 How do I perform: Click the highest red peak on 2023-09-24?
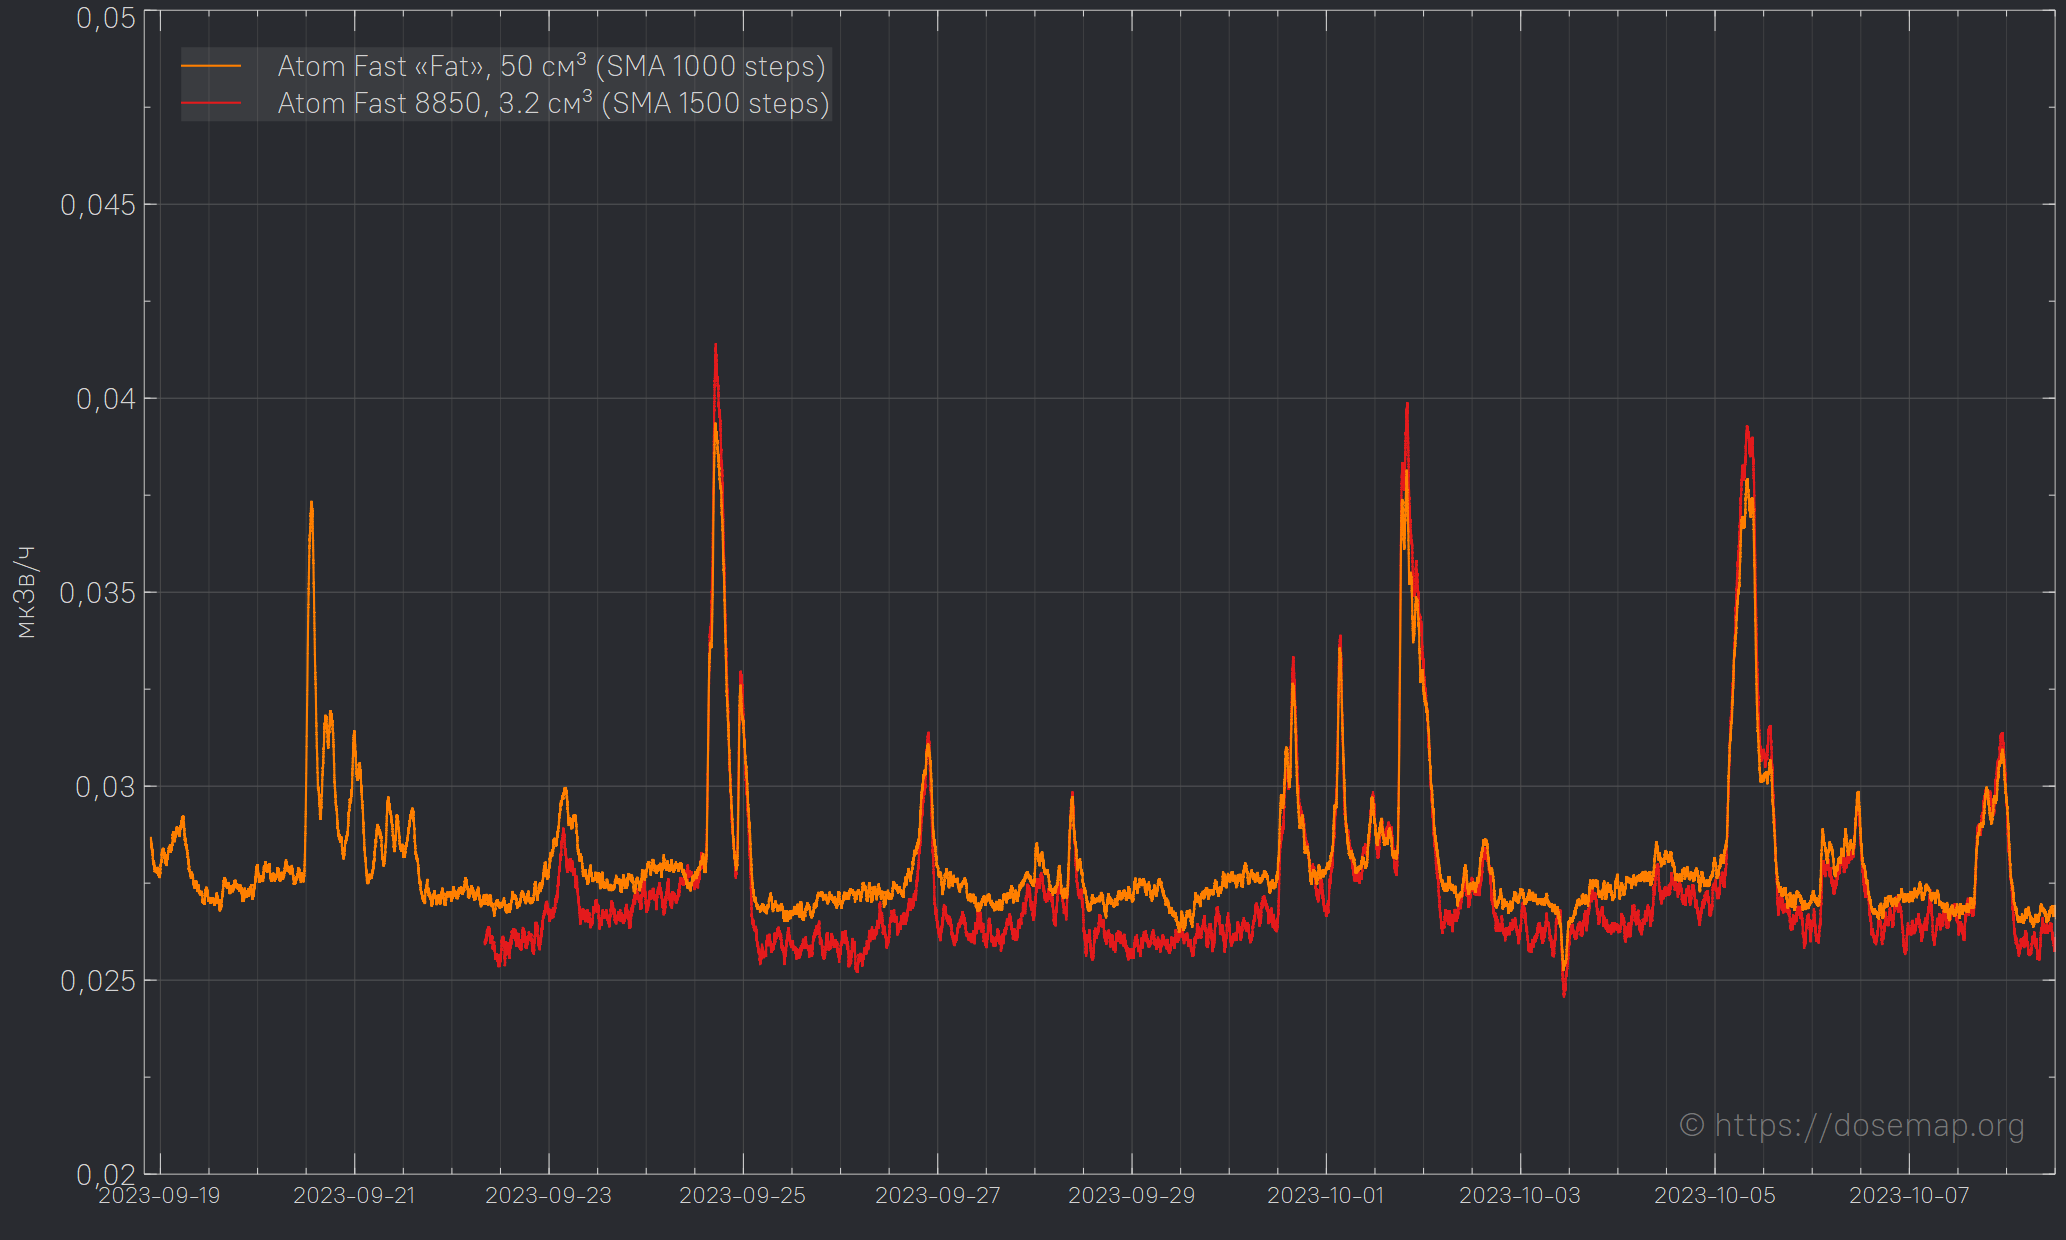coord(715,347)
